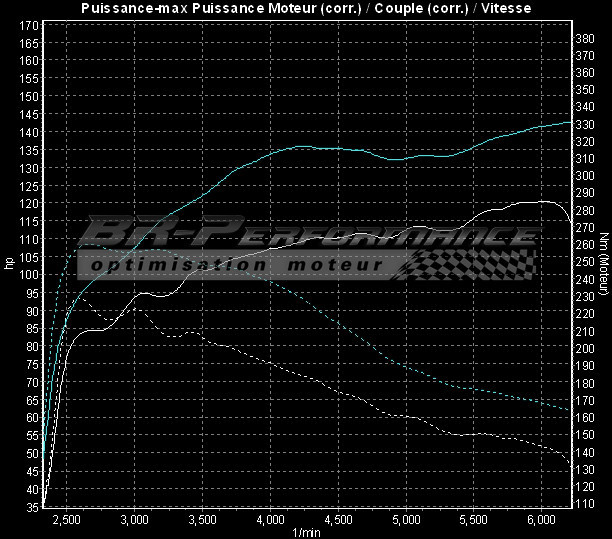This screenshot has width=612, height=539.
Task: Click the 'Nm (Moteur)' right axis label
Action: [606, 264]
